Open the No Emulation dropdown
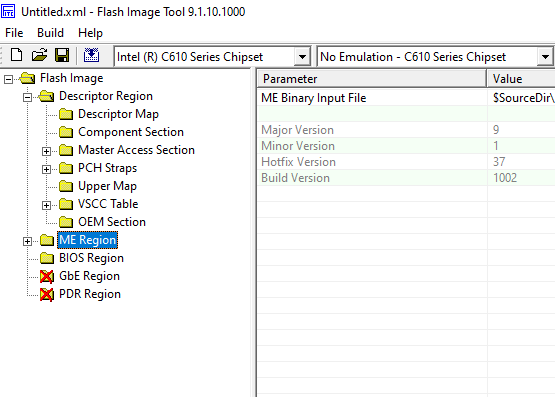 pyautogui.click(x=545, y=57)
